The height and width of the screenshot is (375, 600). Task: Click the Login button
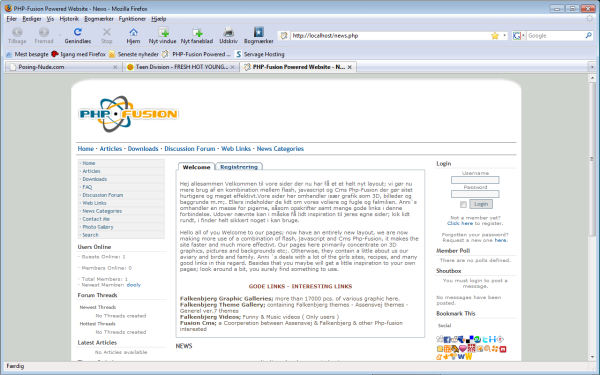point(481,204)
